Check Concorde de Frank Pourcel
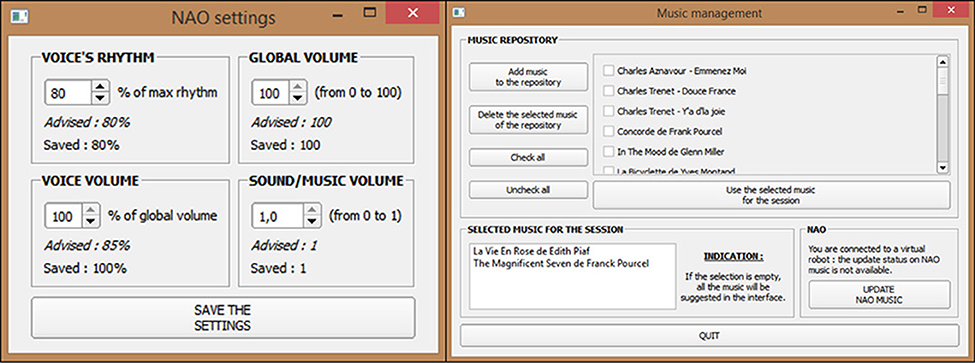 point(609,132)
